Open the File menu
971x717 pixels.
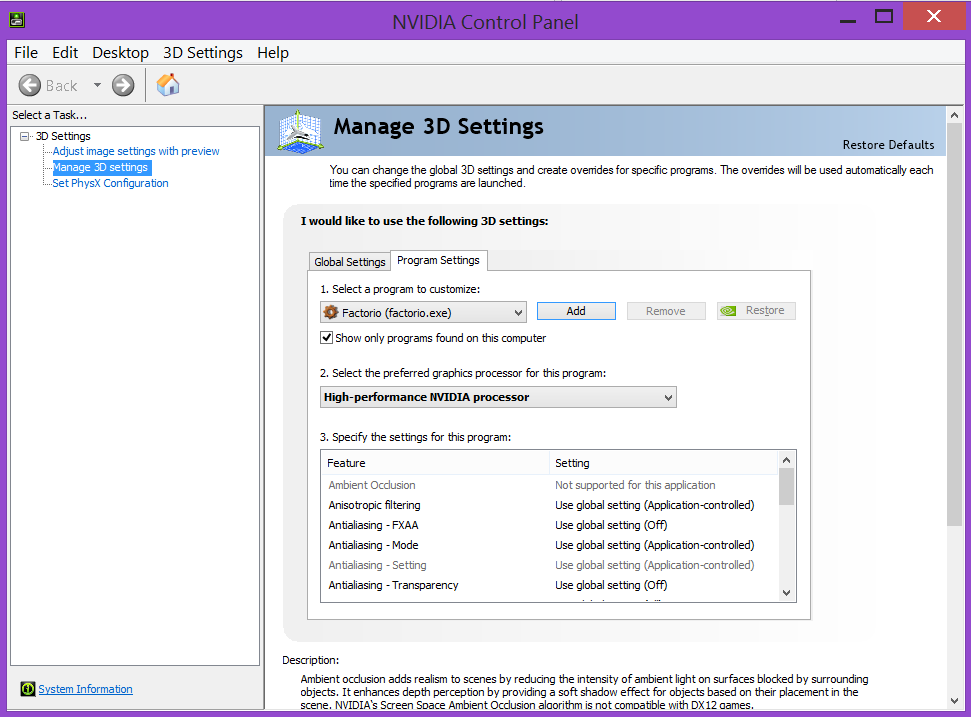point(26,53)
